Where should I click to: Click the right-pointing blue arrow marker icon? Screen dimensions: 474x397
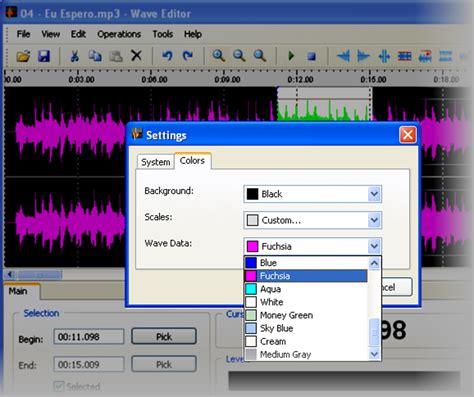[x=363, y=56]
